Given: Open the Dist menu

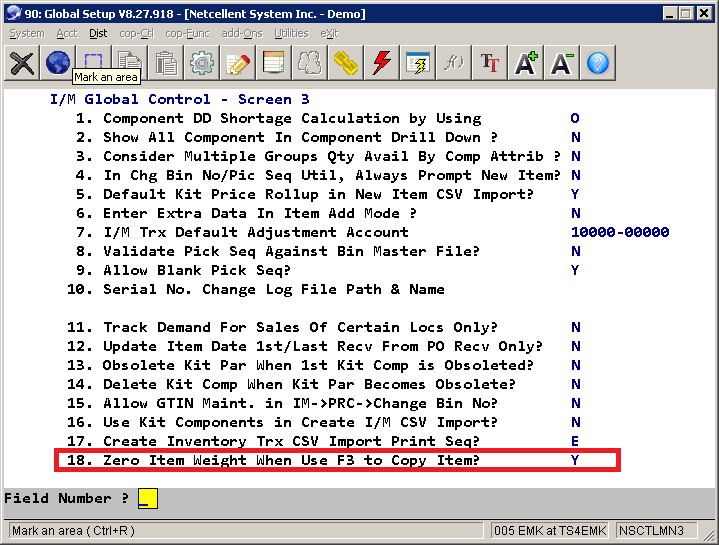Looking at the screenshot, I should 98,33.
